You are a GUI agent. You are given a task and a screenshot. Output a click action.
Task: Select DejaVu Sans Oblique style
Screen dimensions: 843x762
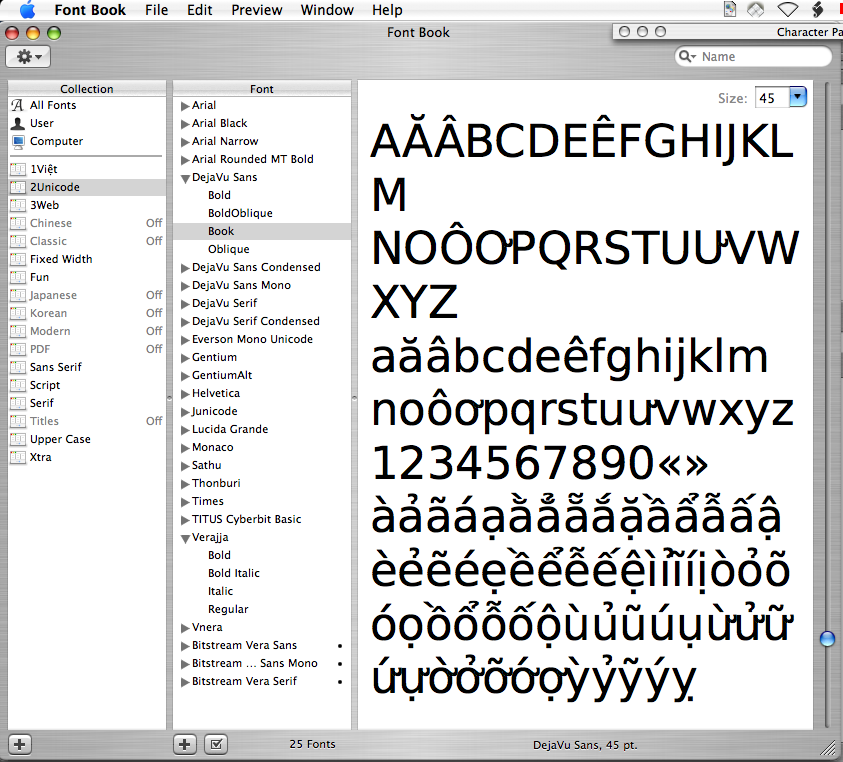(228, 250)
